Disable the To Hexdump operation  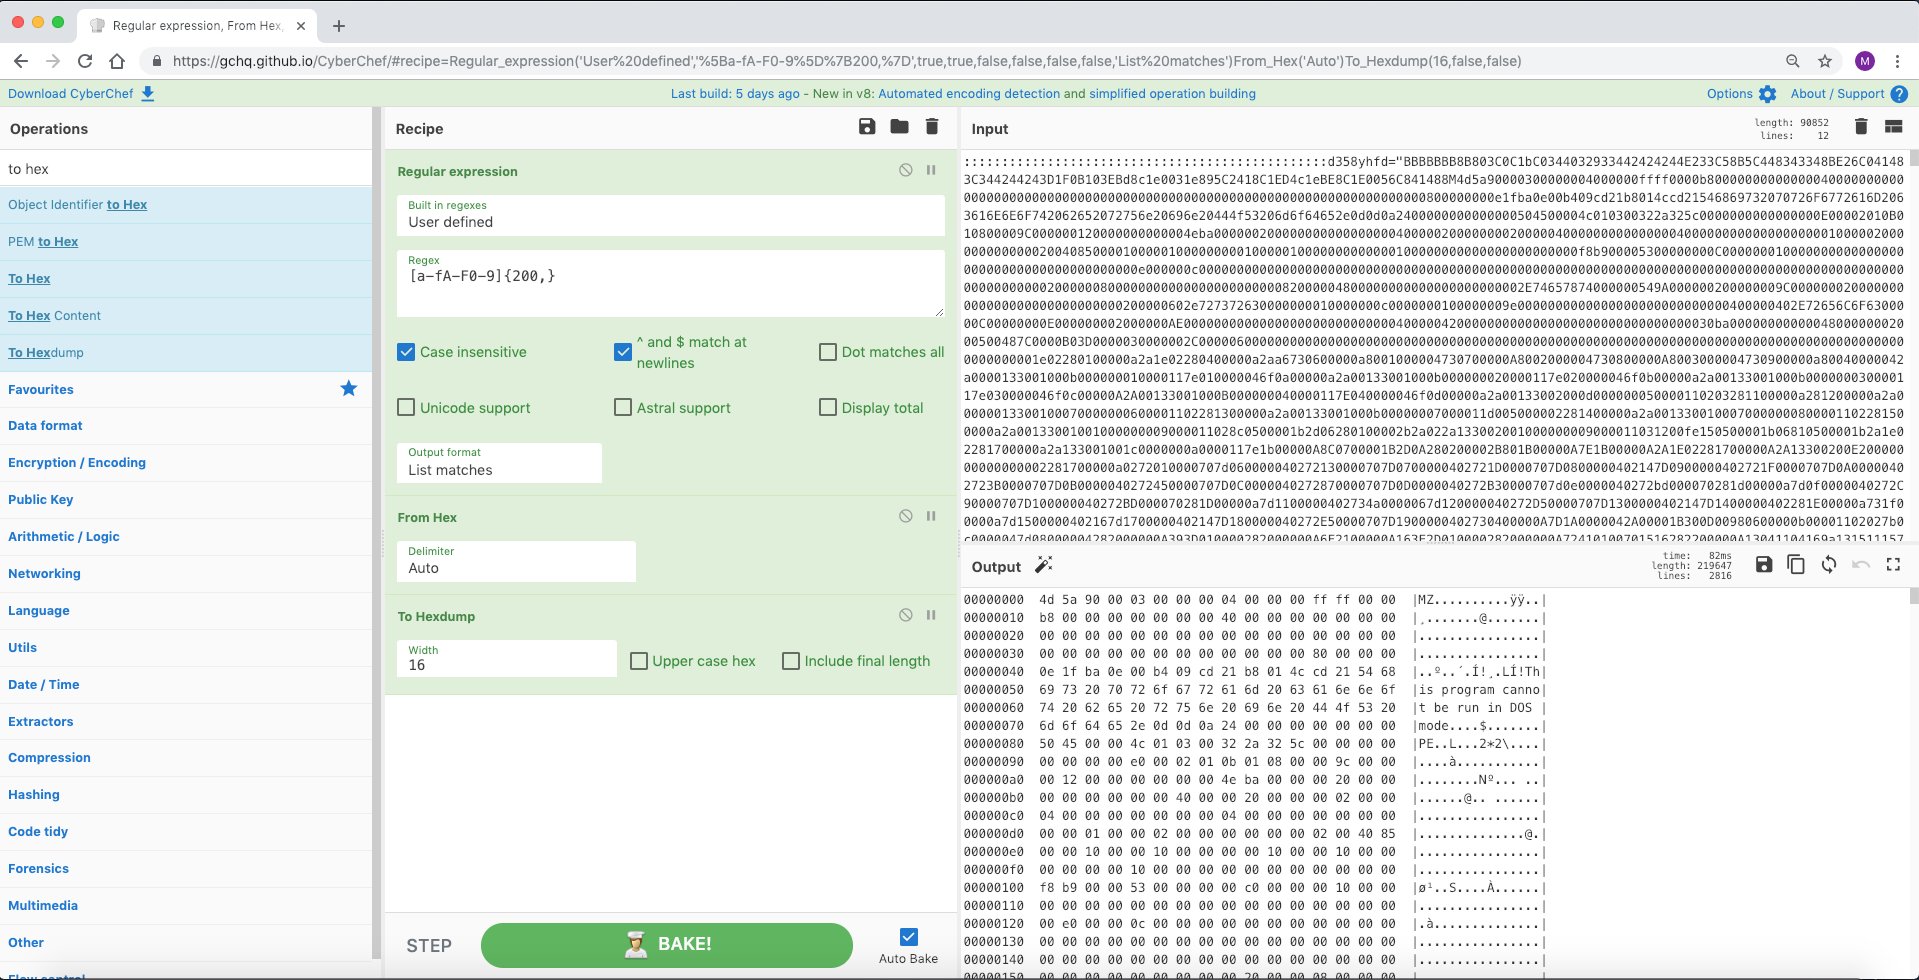point(905,615)
